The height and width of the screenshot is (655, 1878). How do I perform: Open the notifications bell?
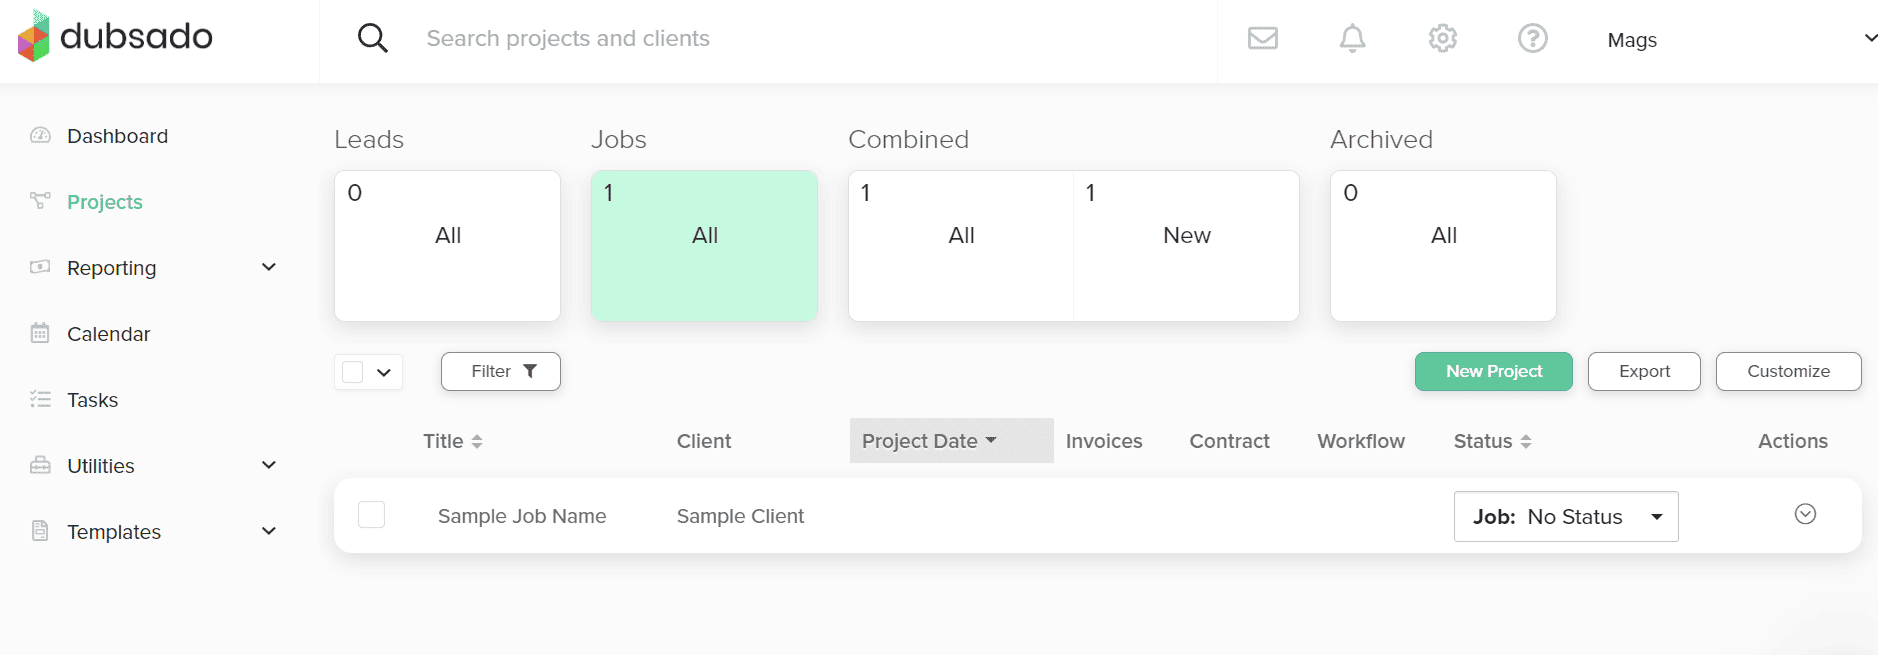[1352, 39]
